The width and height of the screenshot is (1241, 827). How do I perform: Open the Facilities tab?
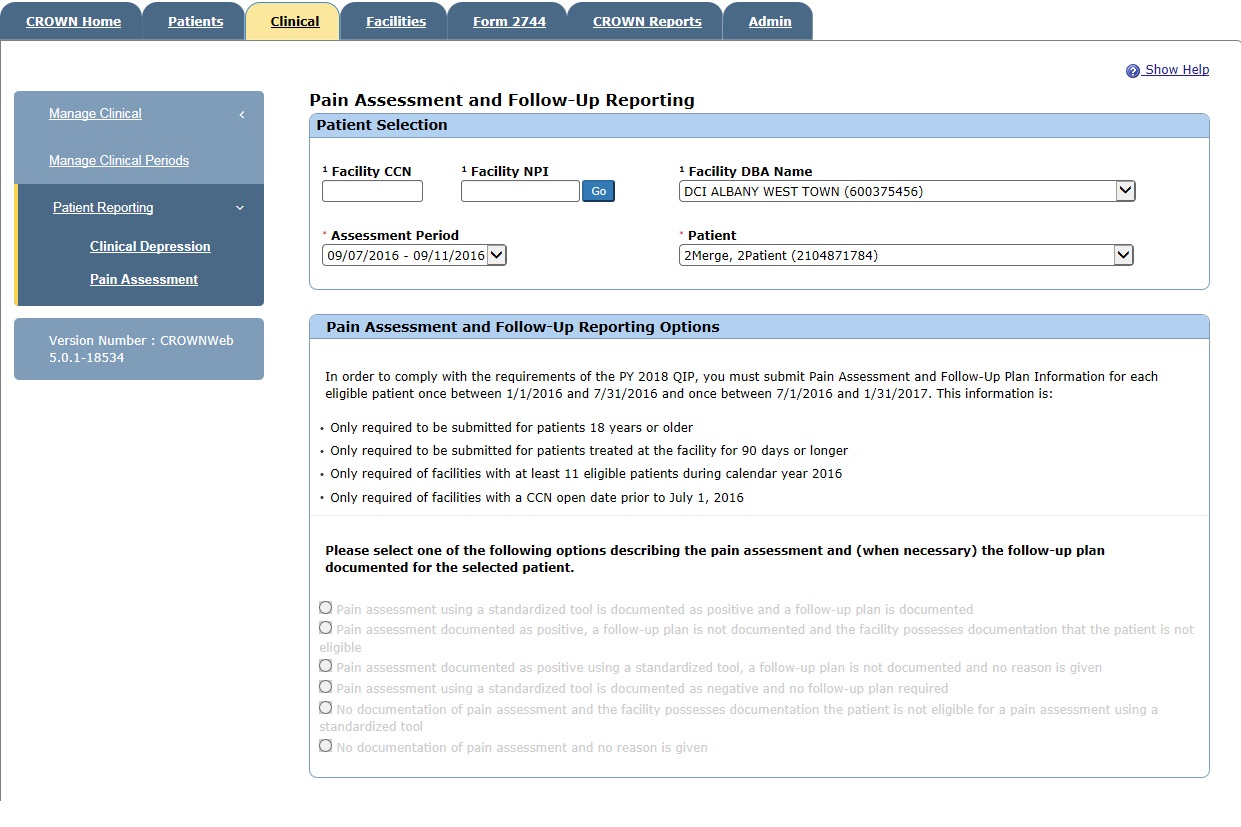pos(395,21)
